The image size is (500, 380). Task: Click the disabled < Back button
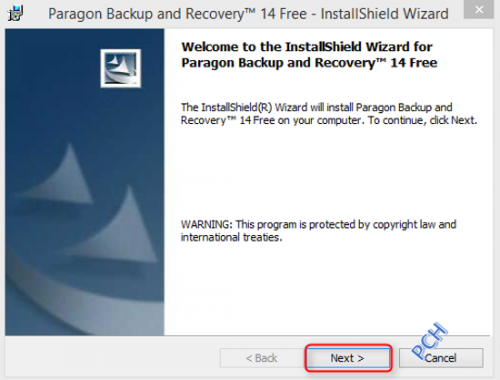tap(261, 358)
